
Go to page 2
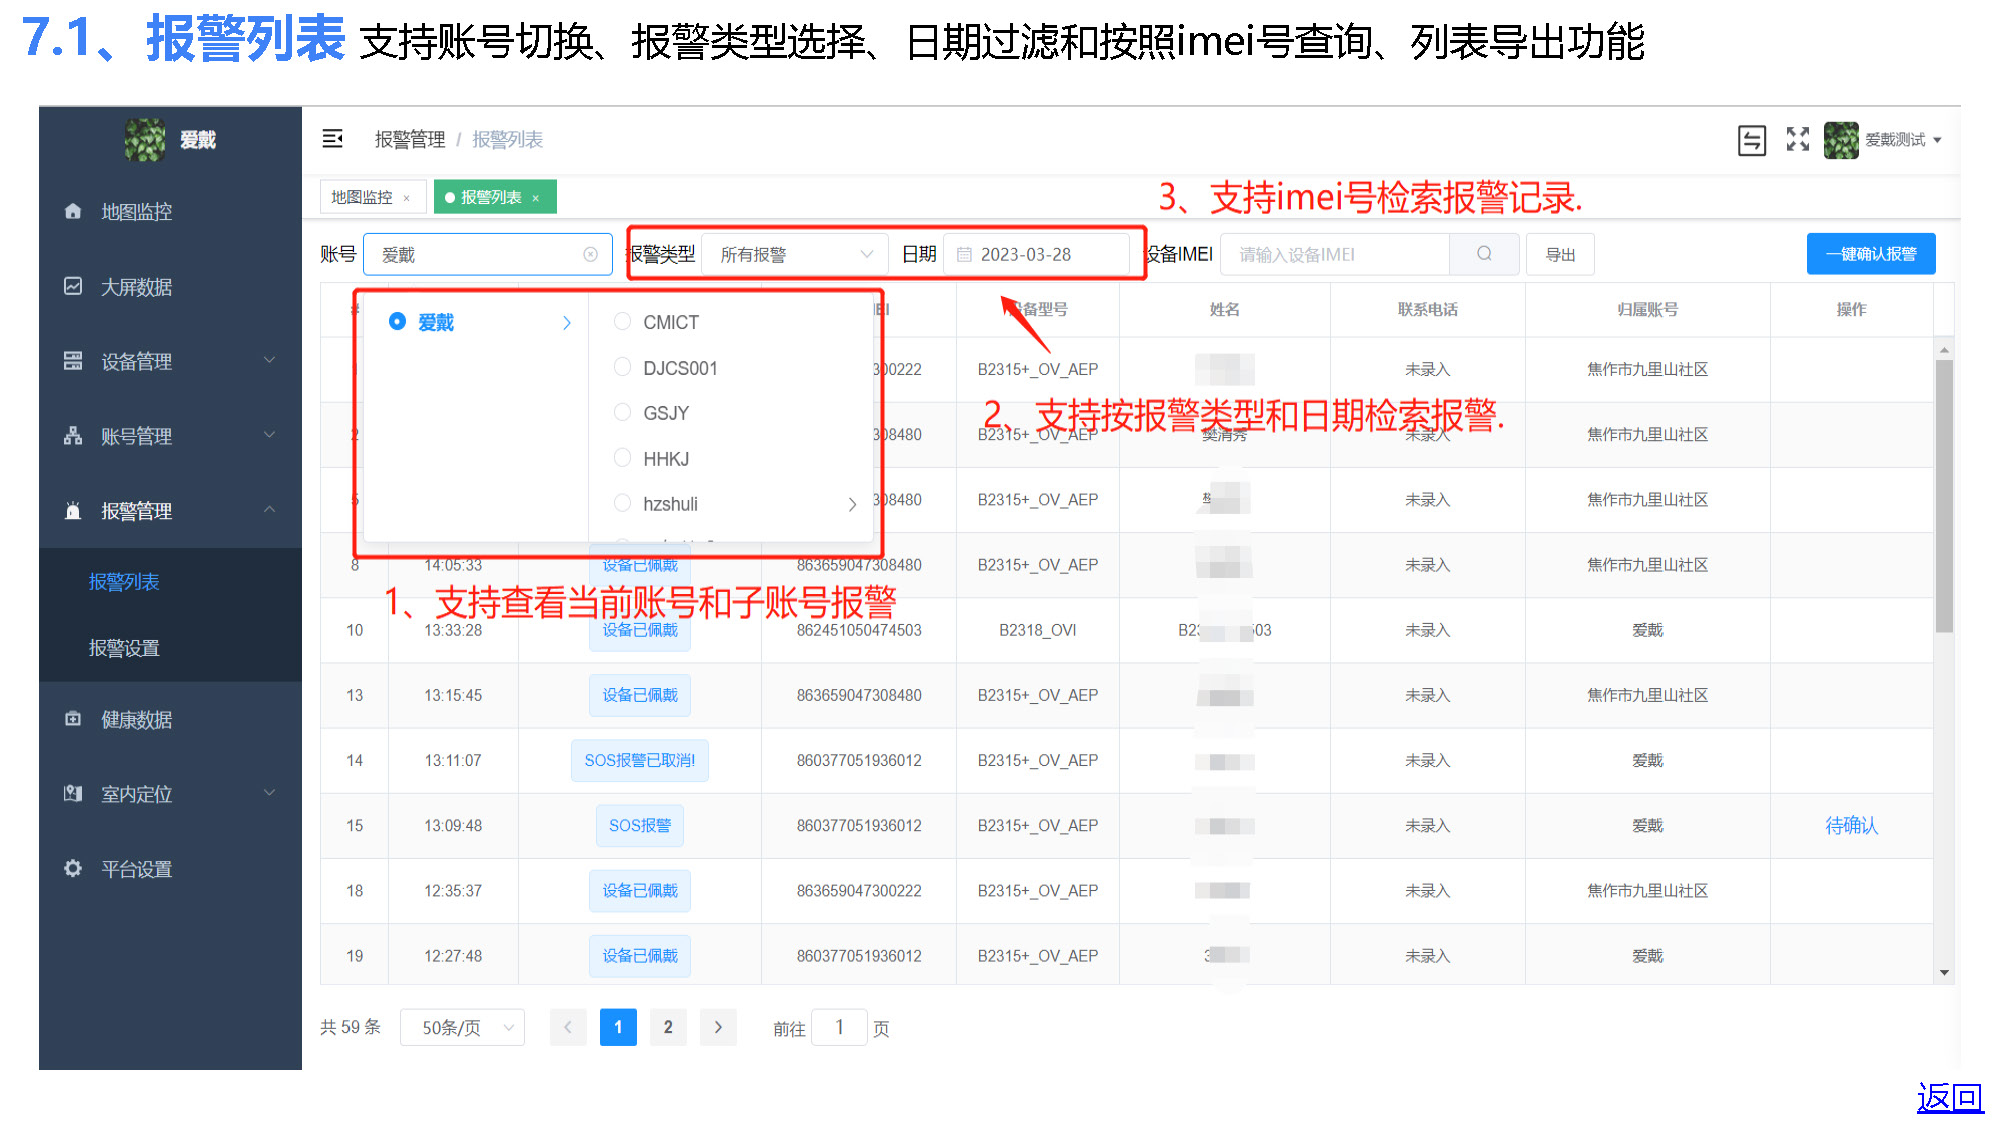[x=668, y=1027]
